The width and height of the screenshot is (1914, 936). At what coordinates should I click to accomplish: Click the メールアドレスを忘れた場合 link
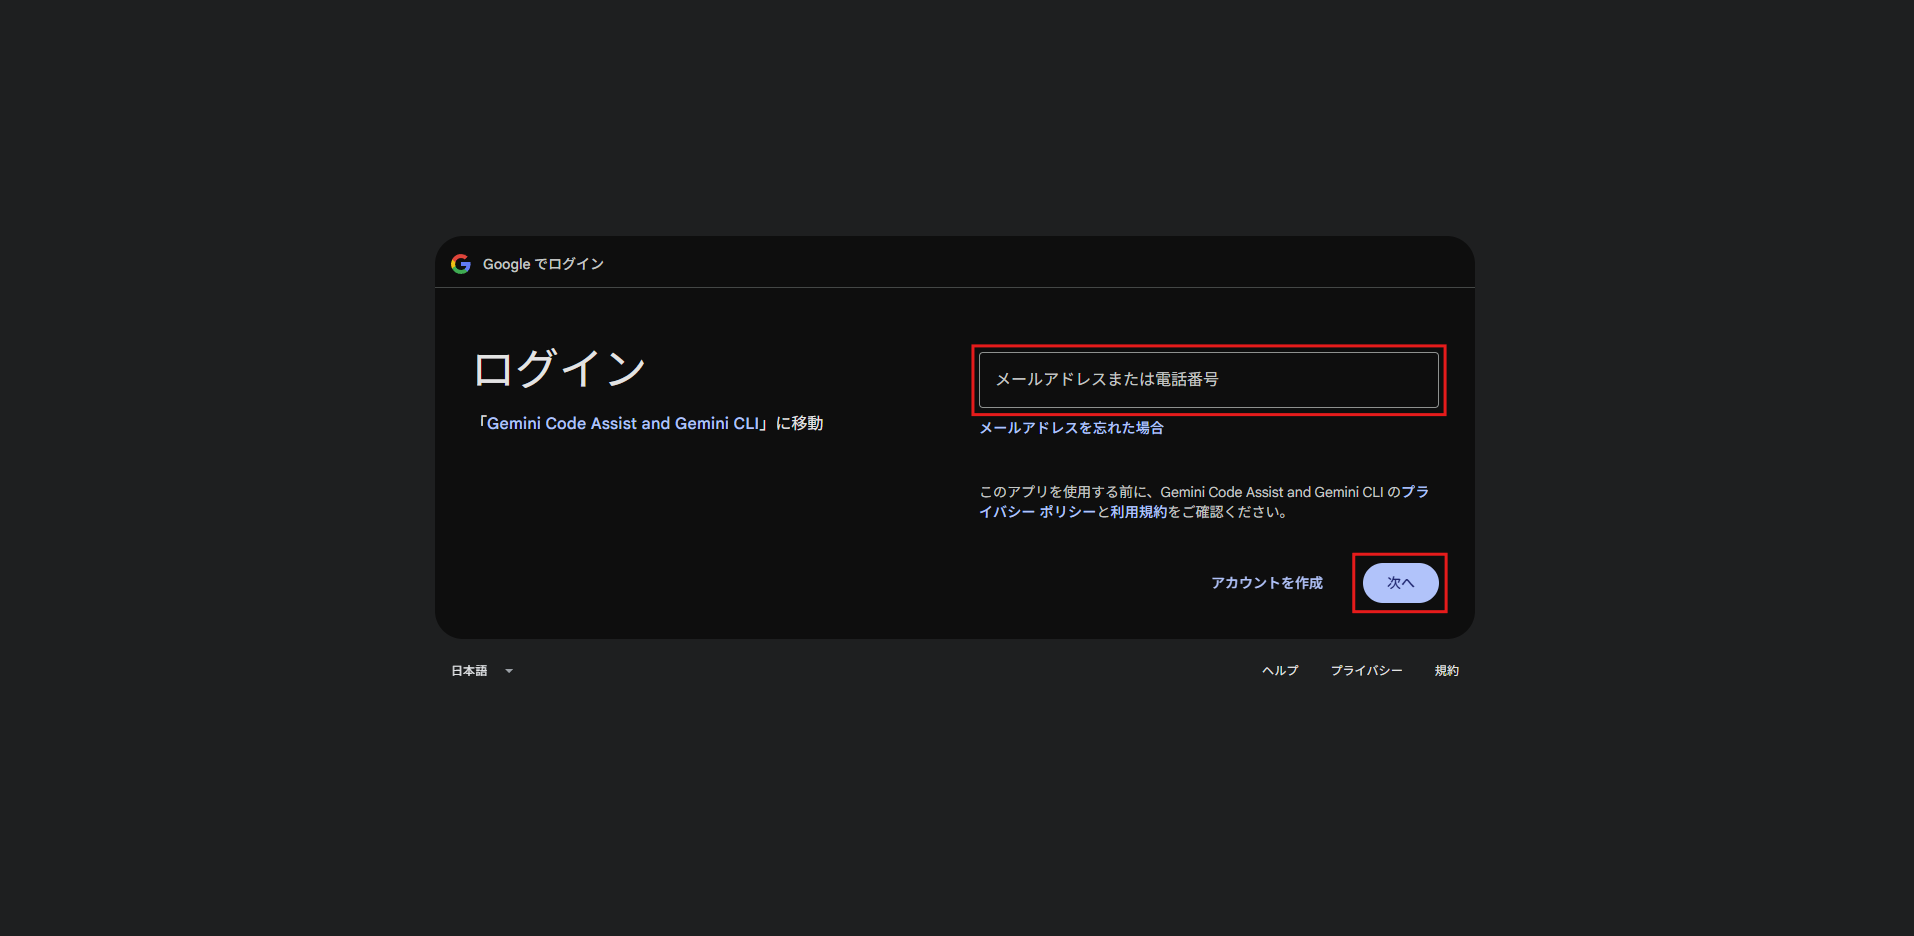point(1071,428)
